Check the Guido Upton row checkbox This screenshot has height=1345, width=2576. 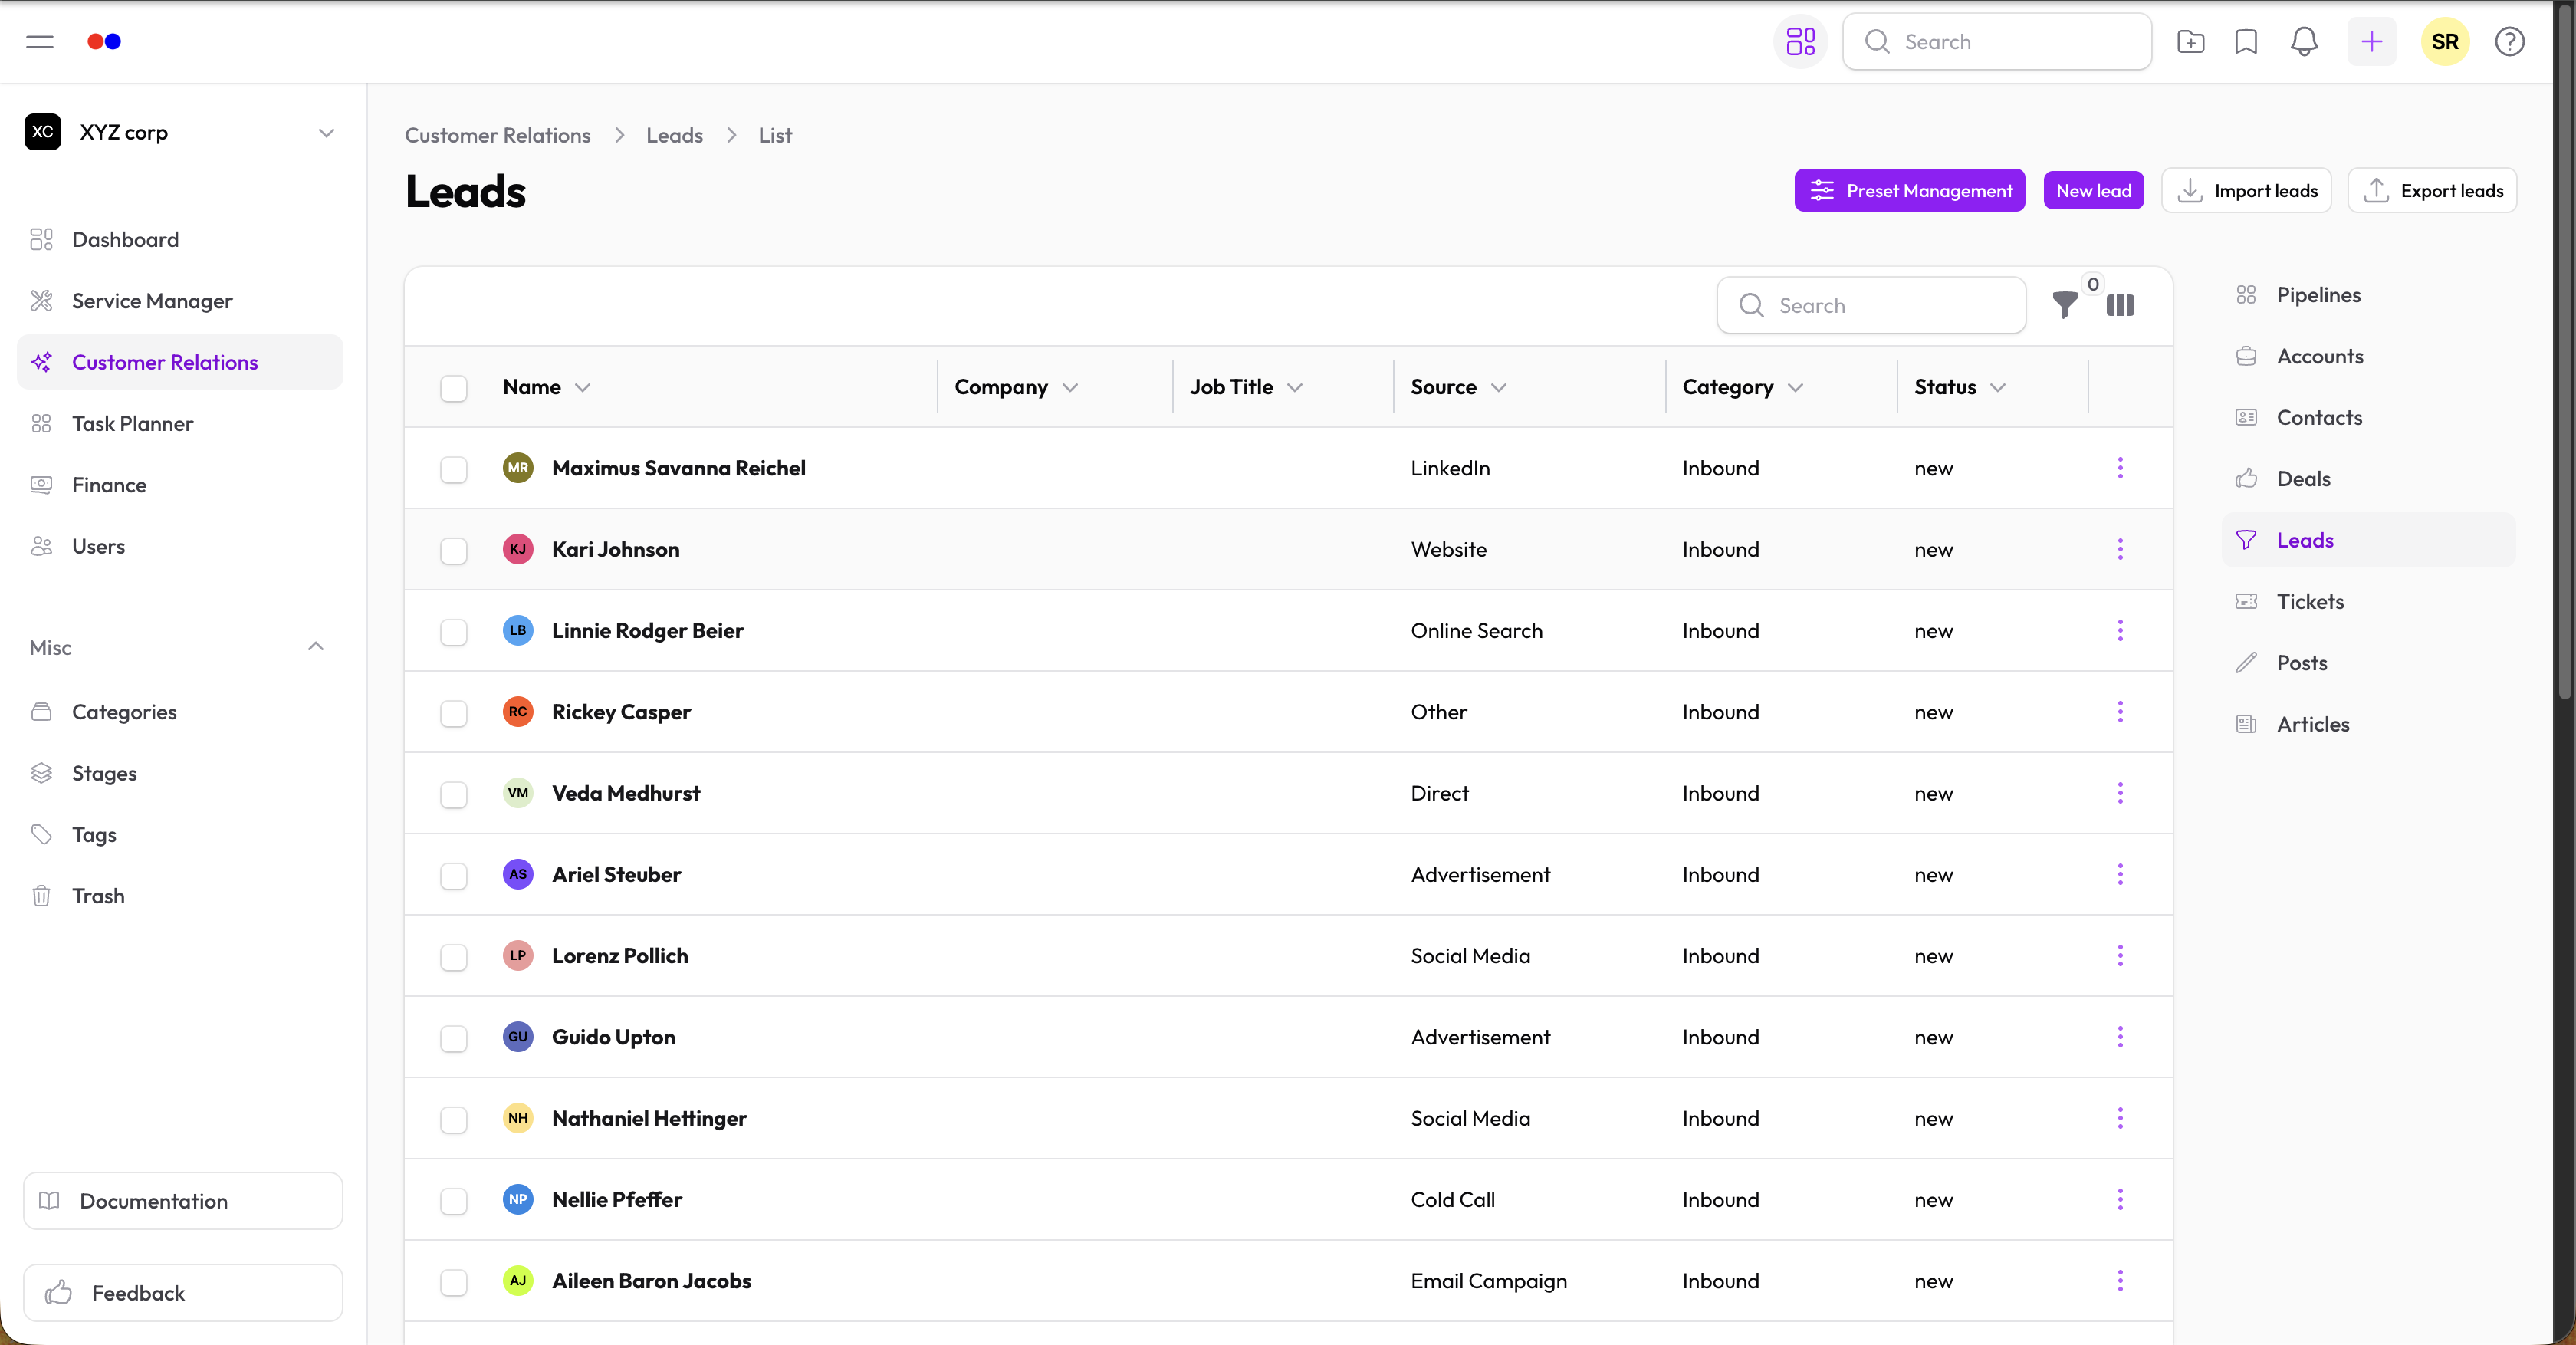pyautogui.click(x=454, y=1038)
